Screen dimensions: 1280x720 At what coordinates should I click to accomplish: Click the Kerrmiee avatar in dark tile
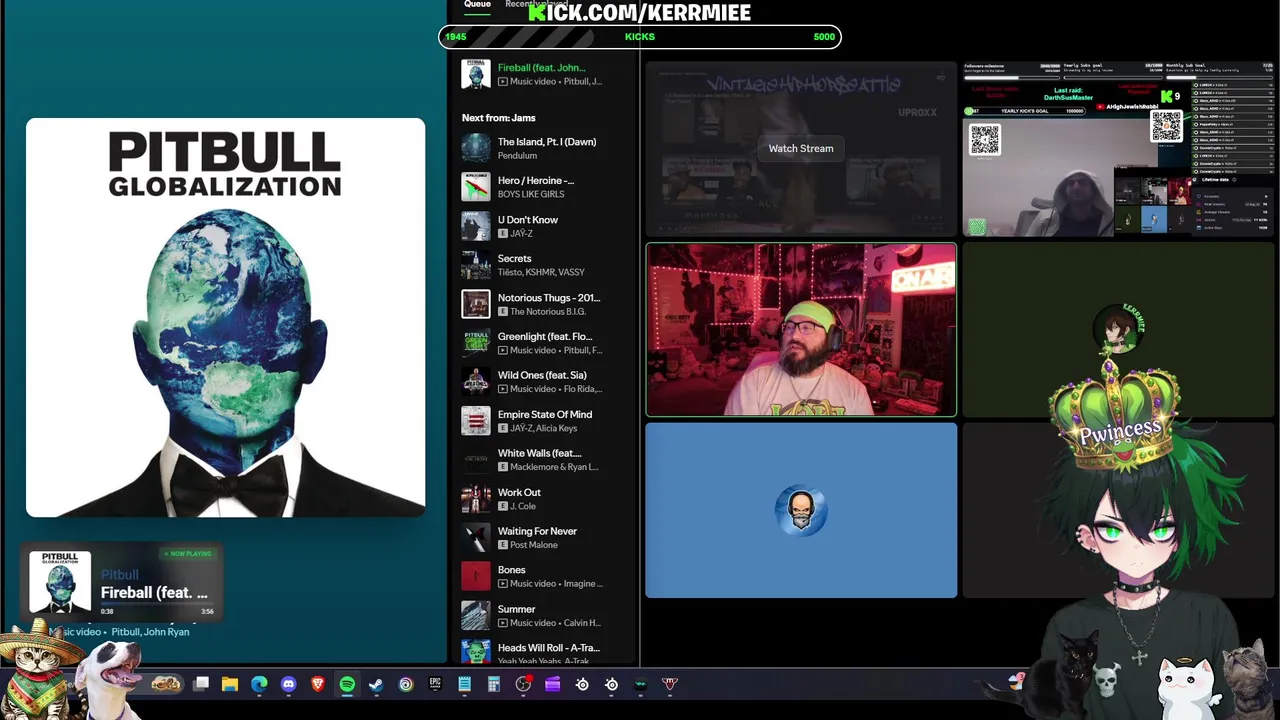pyautogui.click(x=1118, y=329)
